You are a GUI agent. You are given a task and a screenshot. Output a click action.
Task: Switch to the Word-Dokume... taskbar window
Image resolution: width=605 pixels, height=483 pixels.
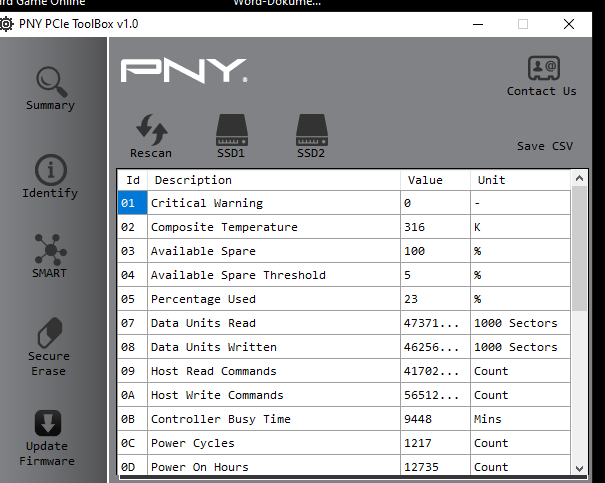[277, 3]
